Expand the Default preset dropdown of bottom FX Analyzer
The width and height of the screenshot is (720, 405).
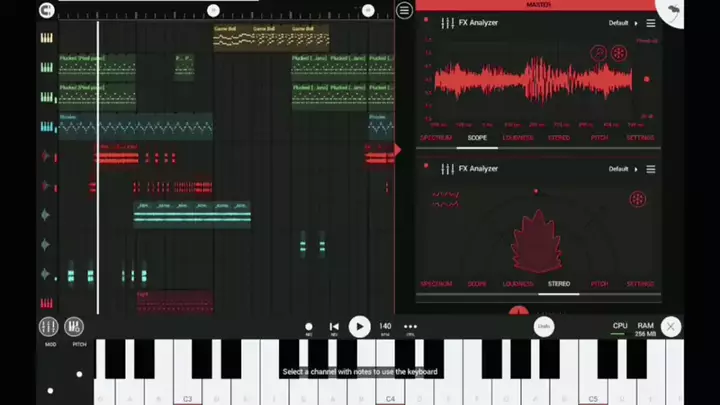623,169
